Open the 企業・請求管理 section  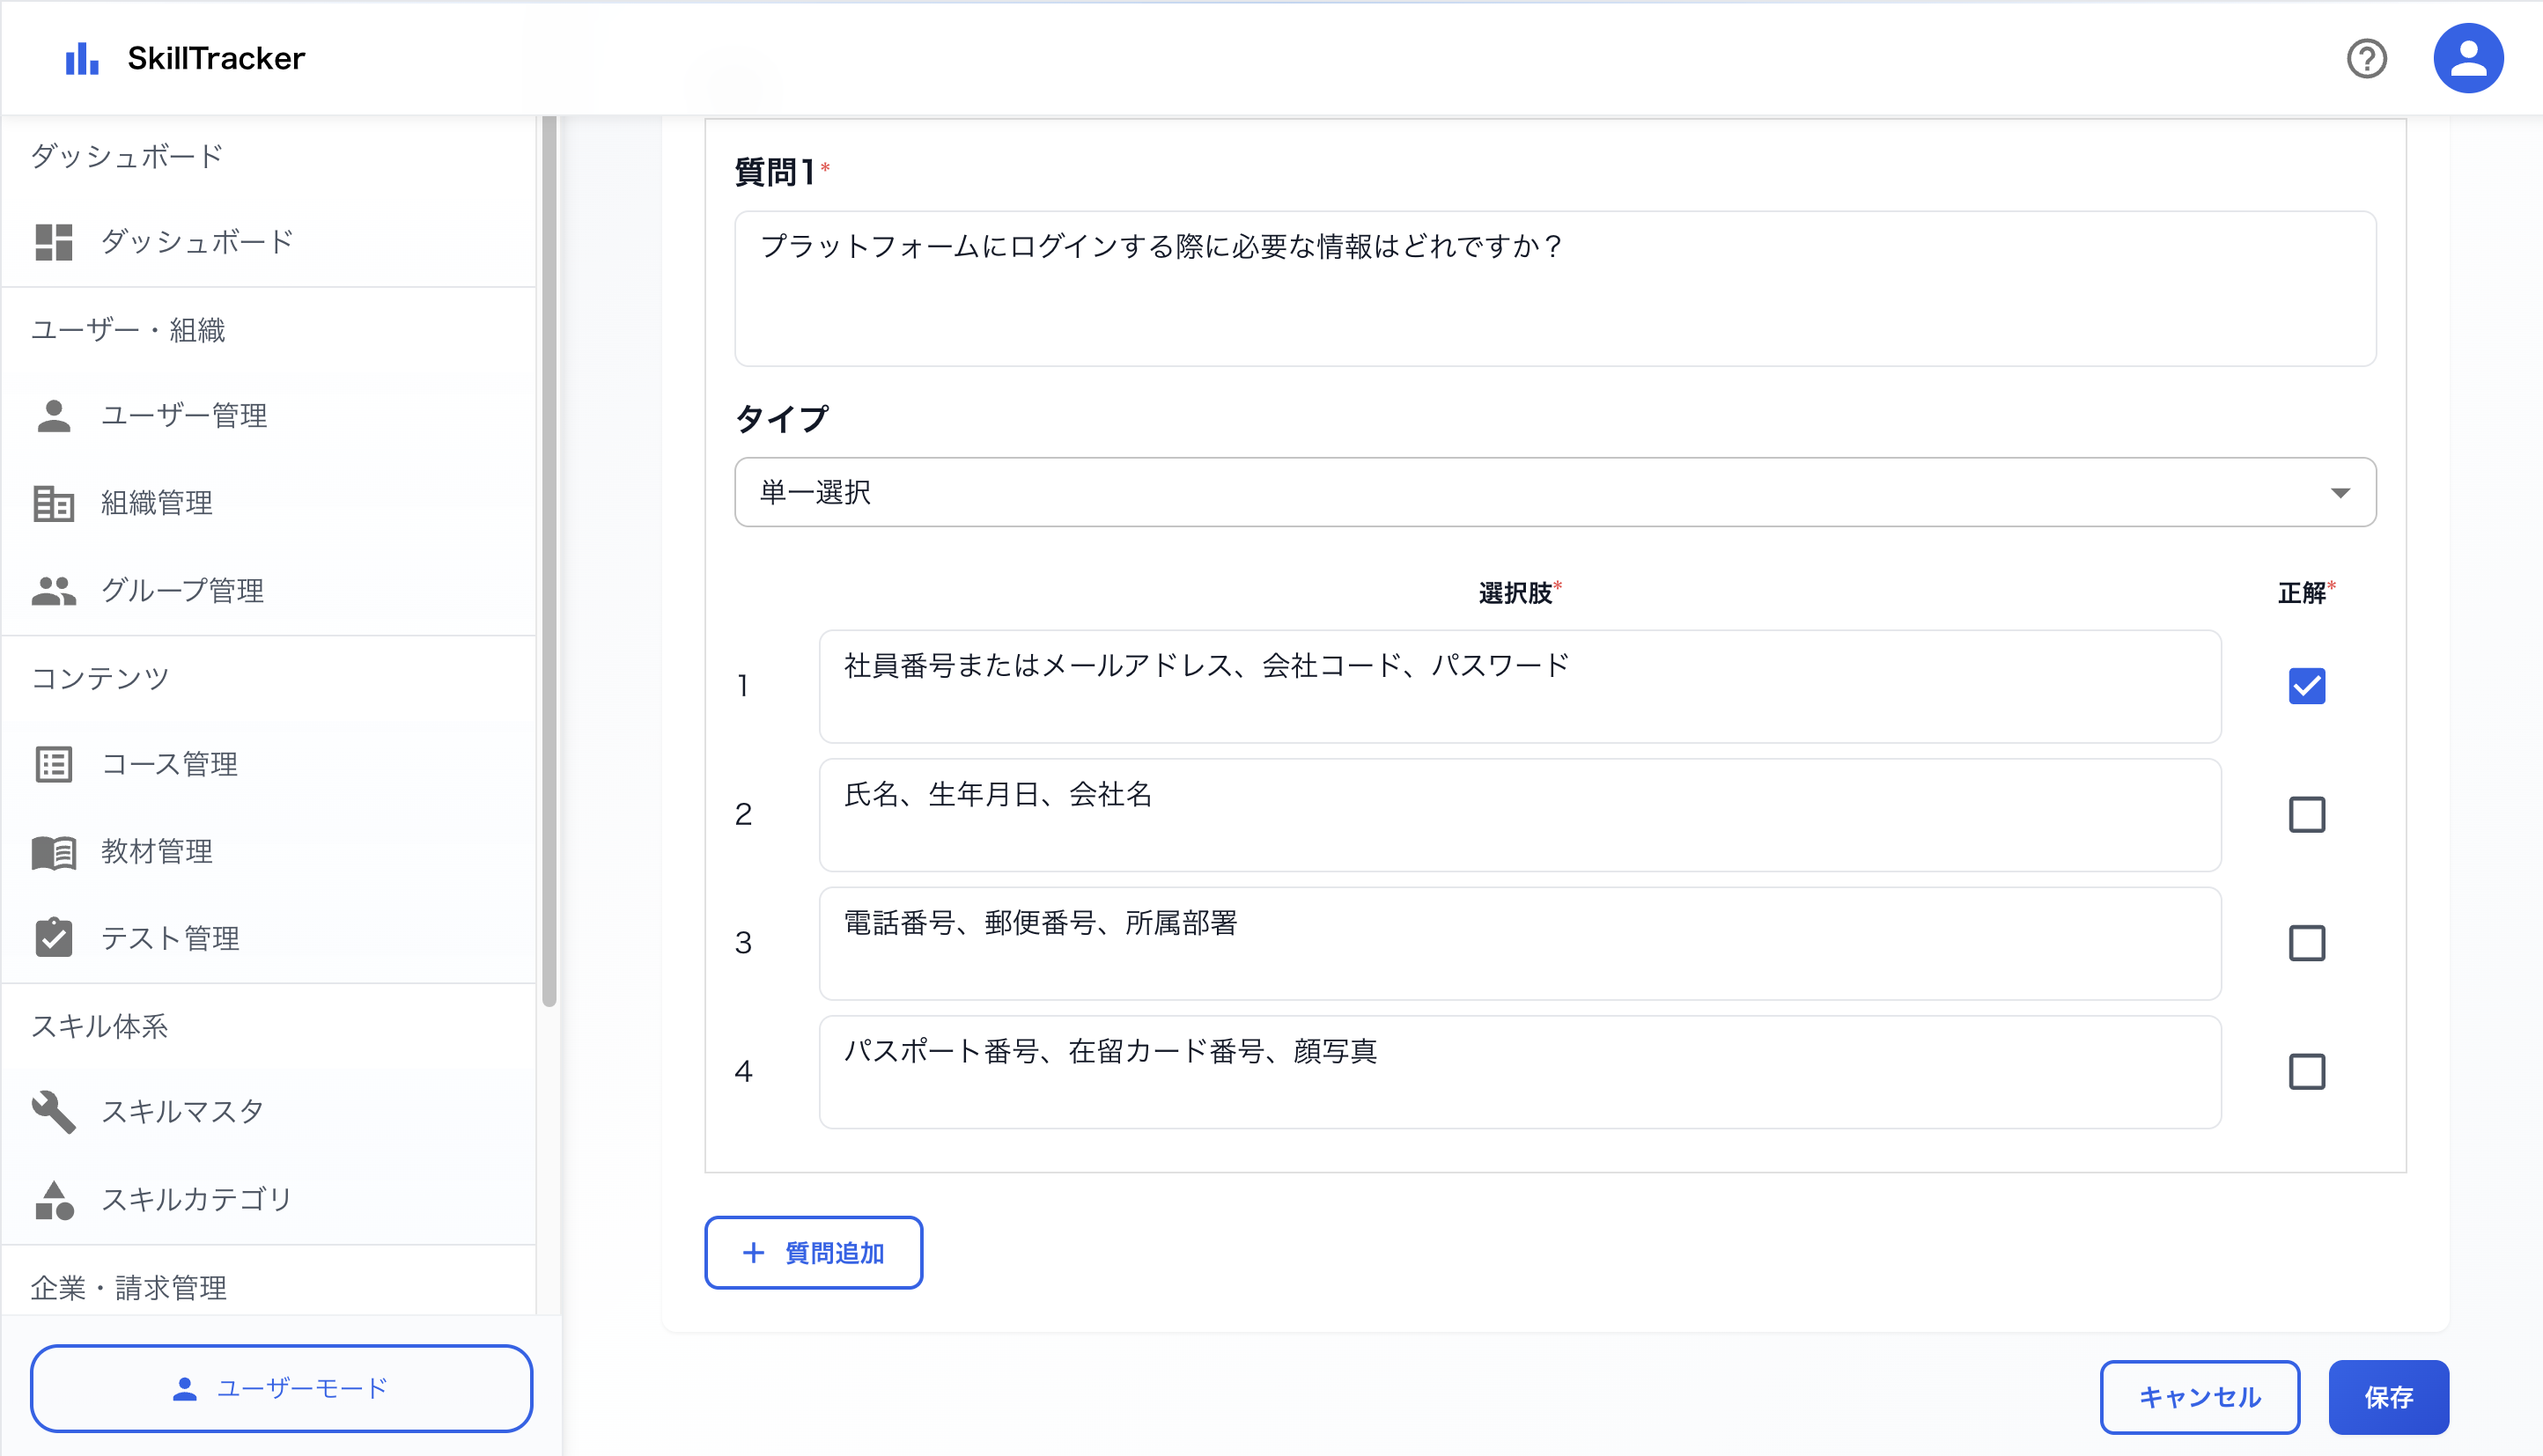pyautogui.click(x=130, y=1287)
